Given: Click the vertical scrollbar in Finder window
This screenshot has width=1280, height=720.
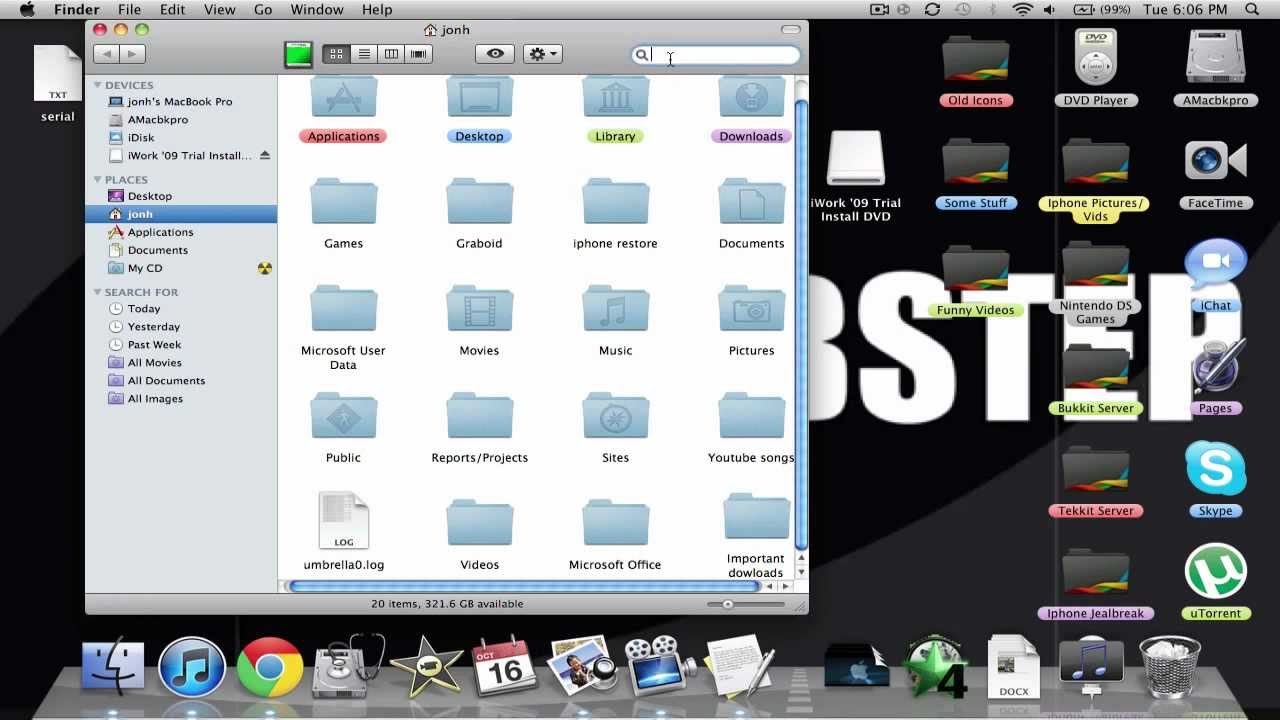Looking at the screenshot, I should click(x=801, y=325).
